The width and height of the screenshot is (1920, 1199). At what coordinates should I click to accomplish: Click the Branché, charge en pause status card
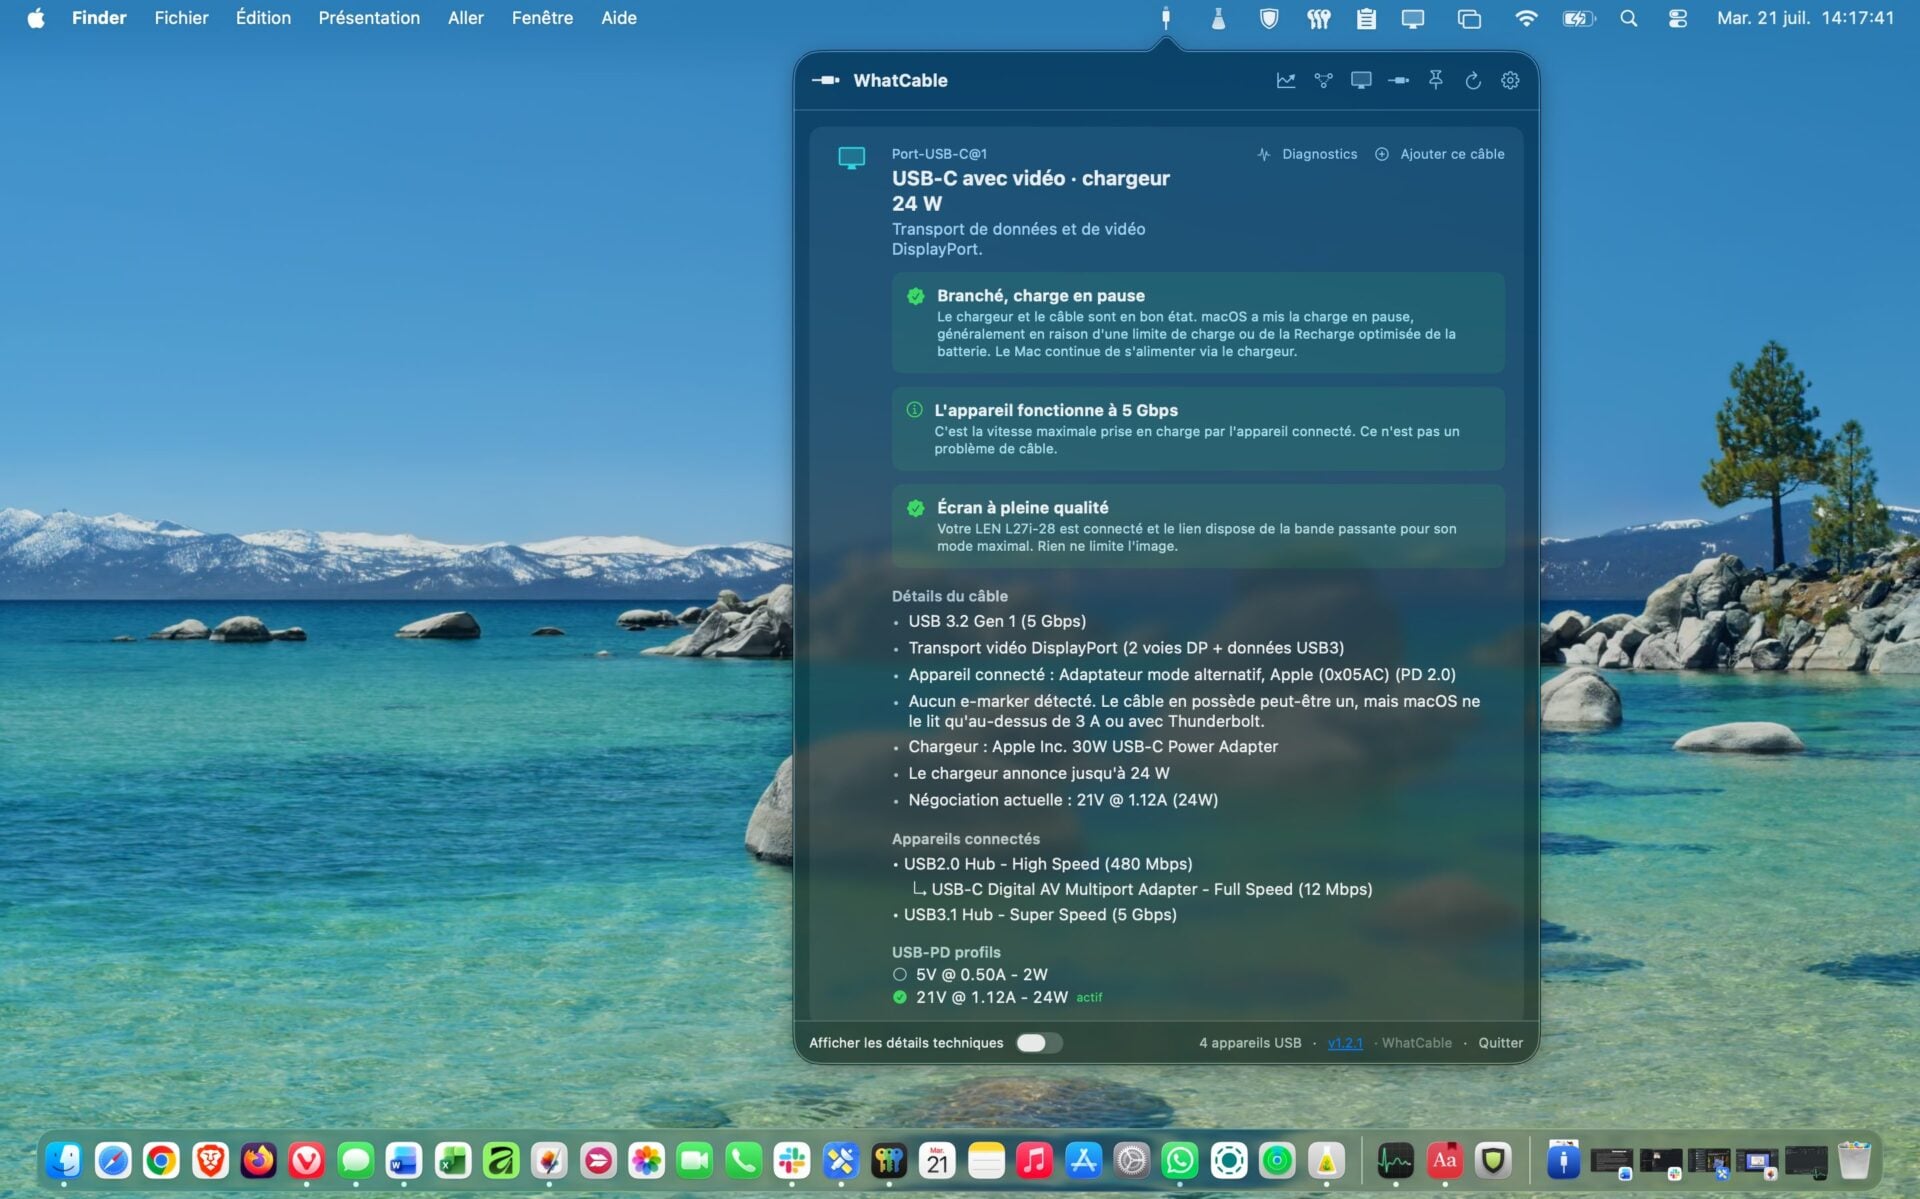[x=1198, y=323]
